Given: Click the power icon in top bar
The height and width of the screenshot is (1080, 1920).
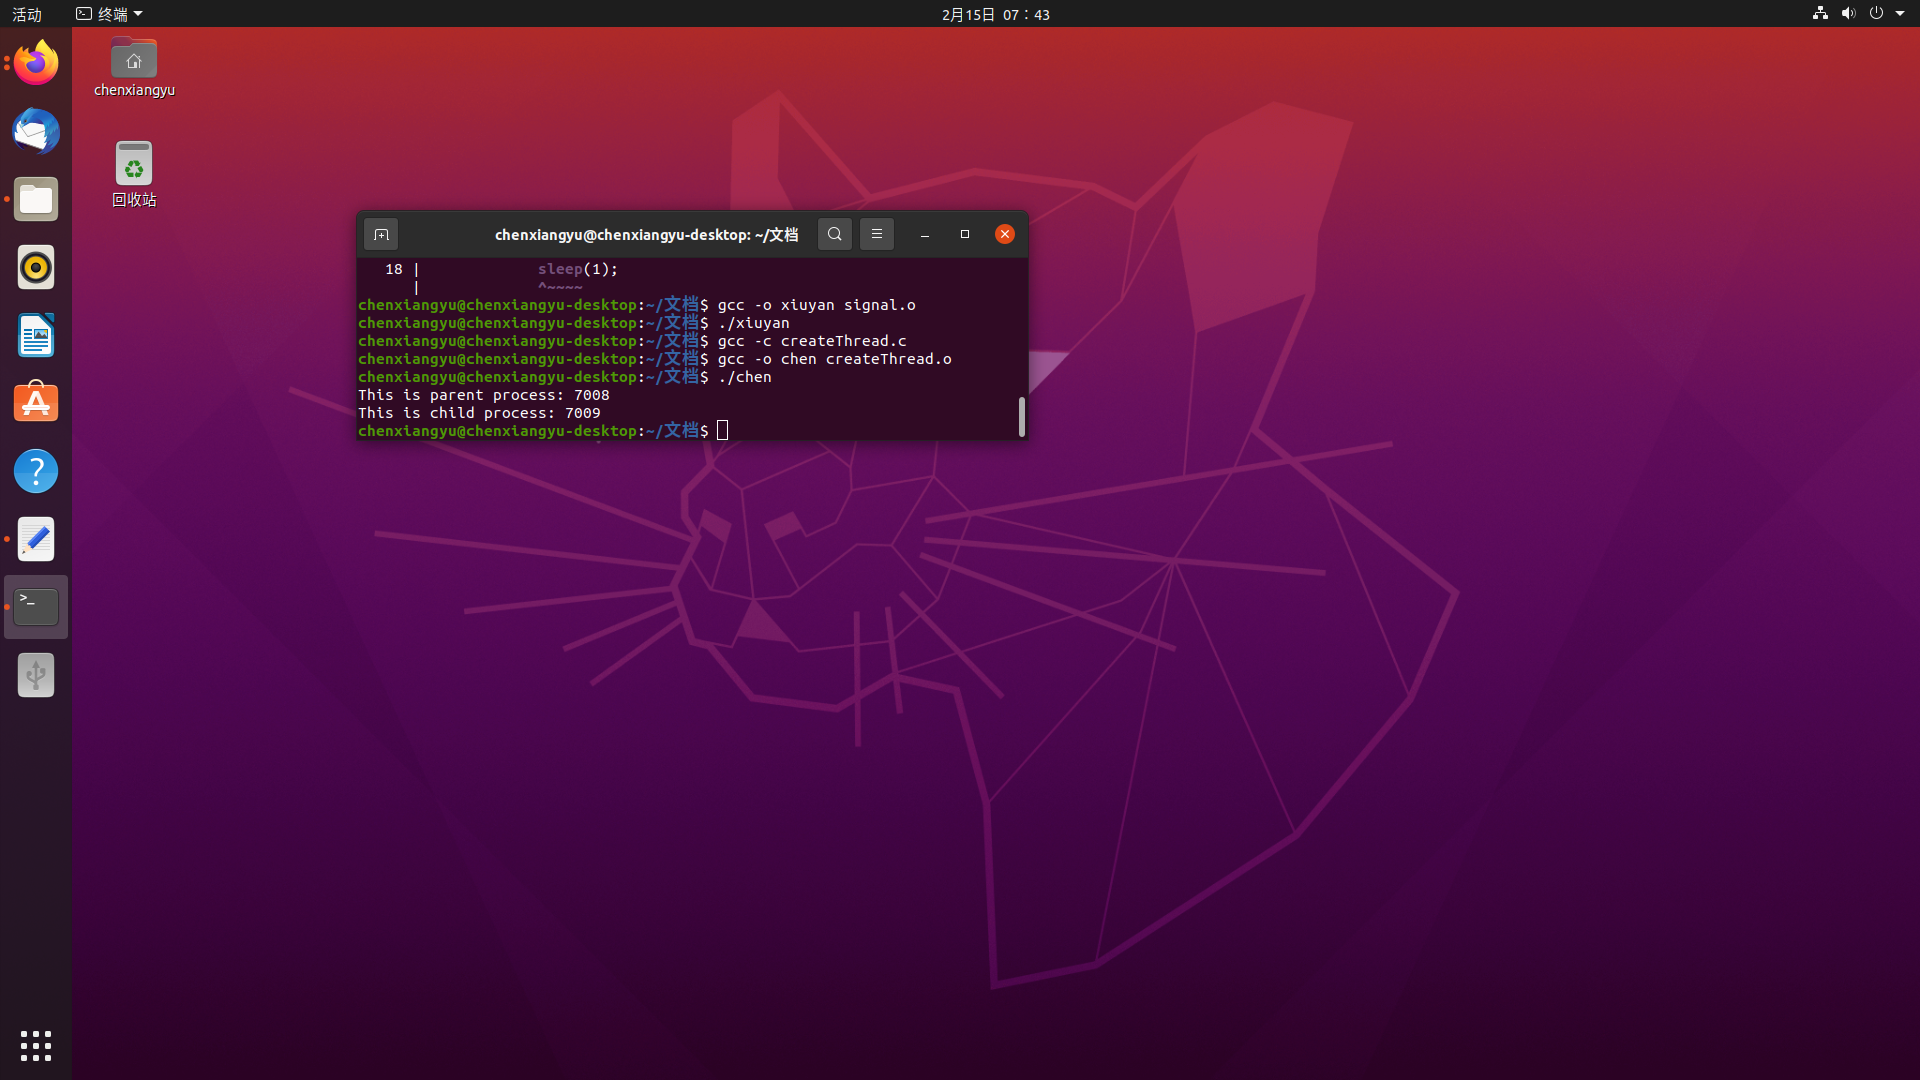Looking at the screenshot, I should 1876,13.
